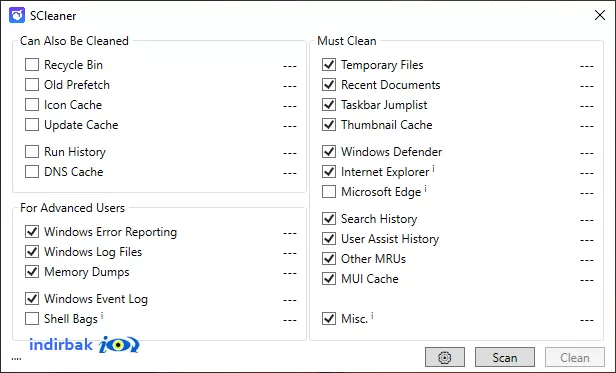Toggle off Taskbar Jumplist

click(329, 105)
